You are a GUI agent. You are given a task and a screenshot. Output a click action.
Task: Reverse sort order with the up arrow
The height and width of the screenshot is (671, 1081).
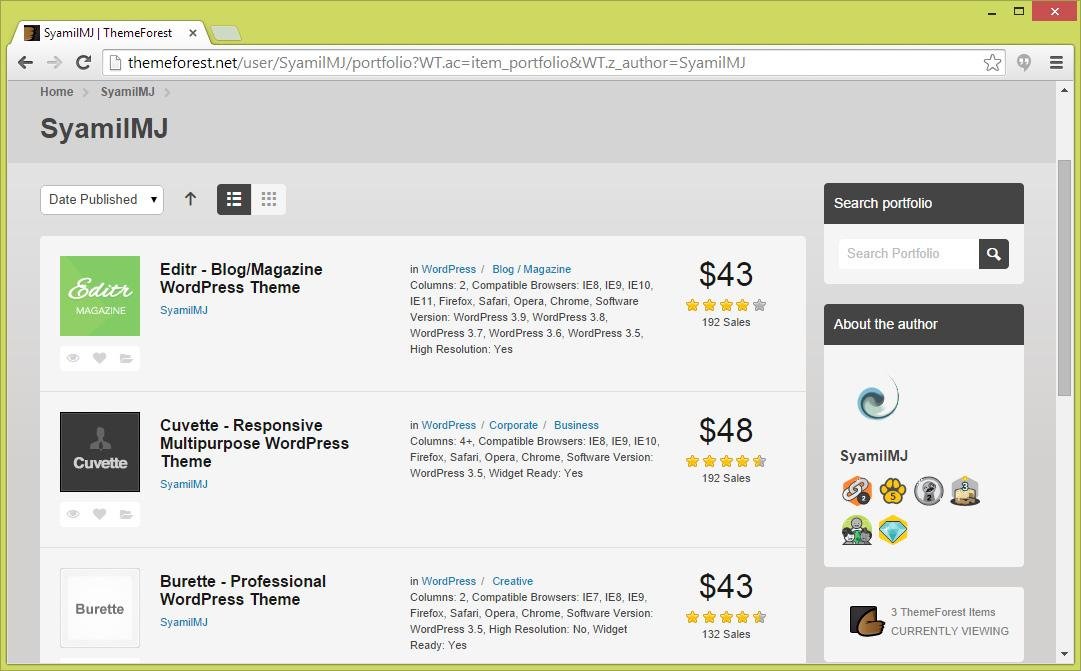pos(190,199)
